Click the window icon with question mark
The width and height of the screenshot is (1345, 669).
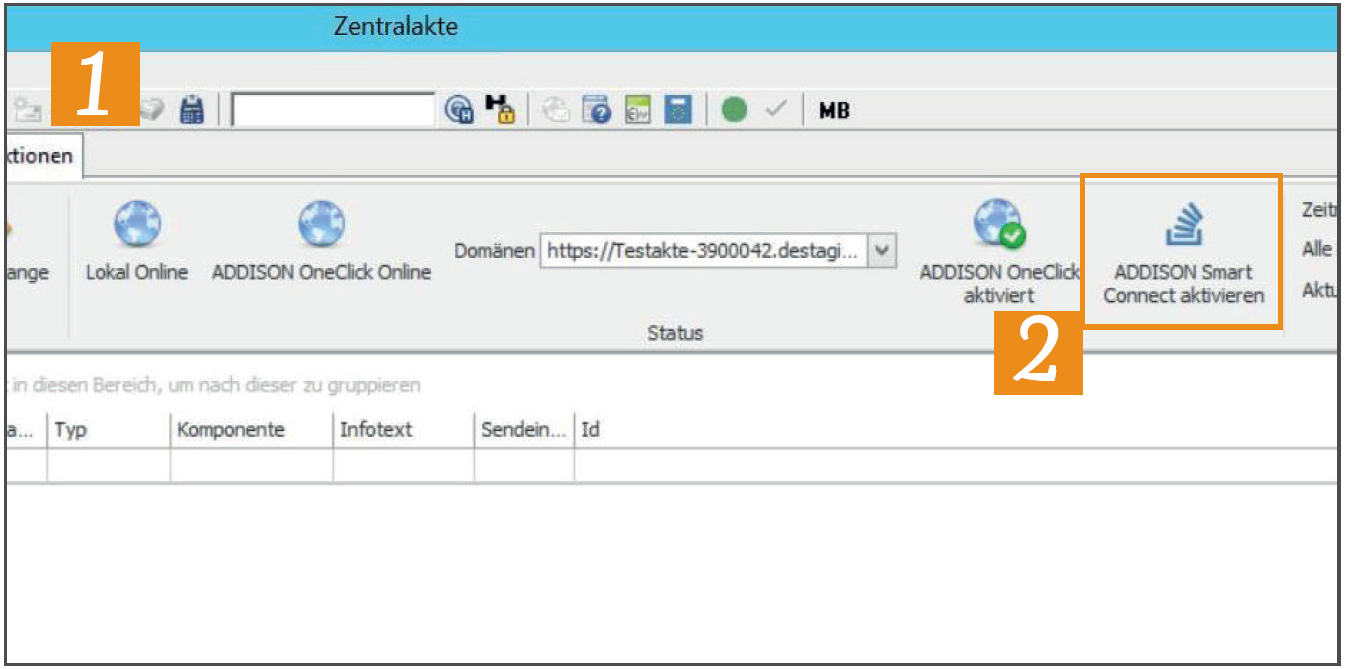(x=597, y=110)
